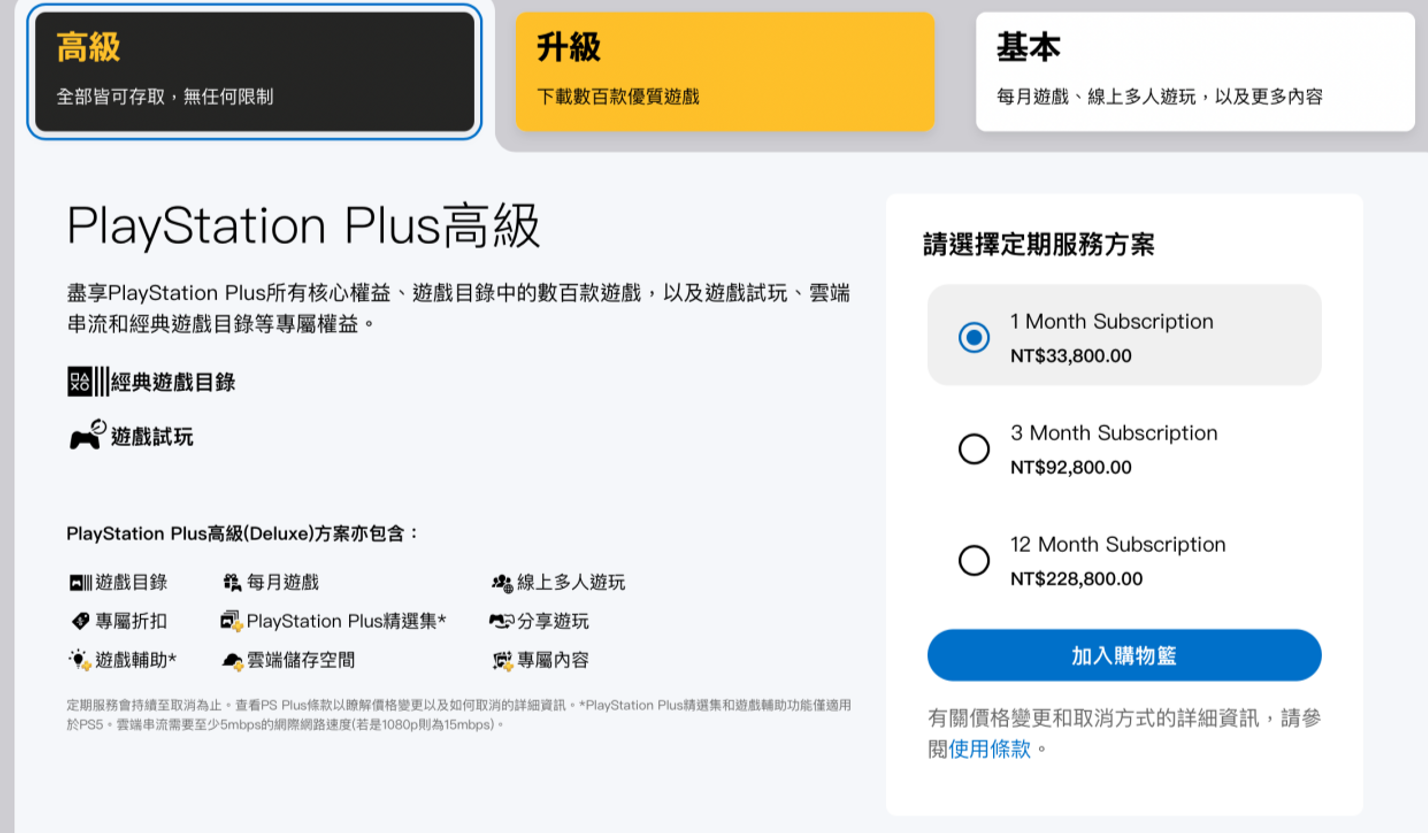Select the 1 Month Subscription radio button
1428x833 pixels.
[x=974, y=337]
